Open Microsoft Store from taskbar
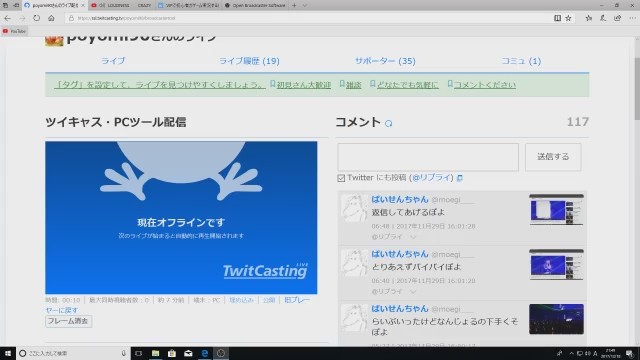Screen dimensions: 640x360 pyautogui.click(x=172, y=353)
